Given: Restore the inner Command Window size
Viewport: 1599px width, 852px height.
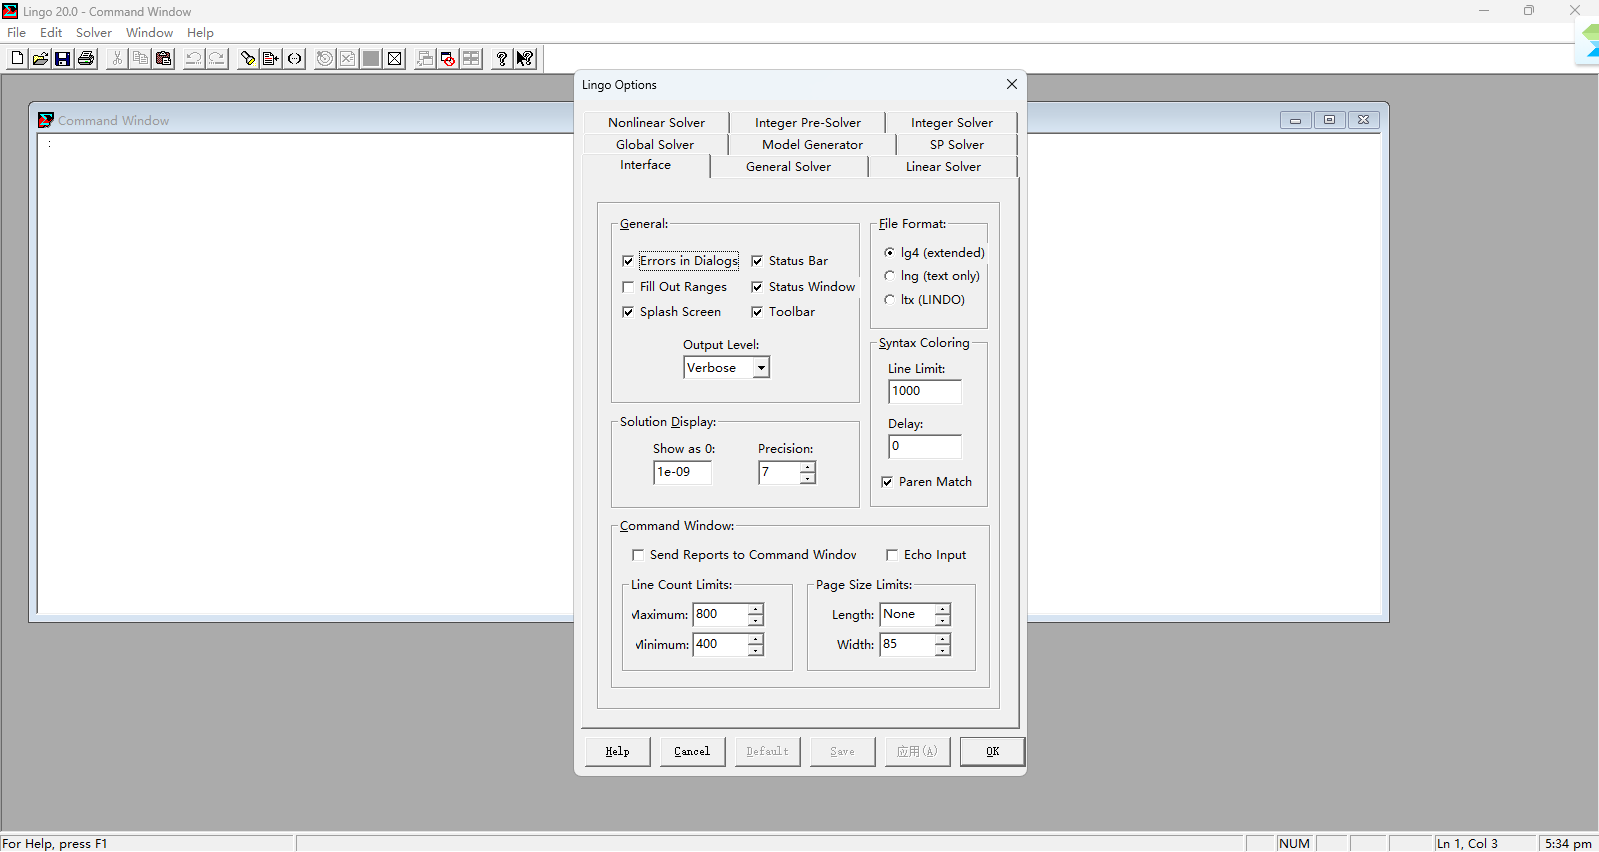Looking at the screenshot, I should coord(1329,120).
